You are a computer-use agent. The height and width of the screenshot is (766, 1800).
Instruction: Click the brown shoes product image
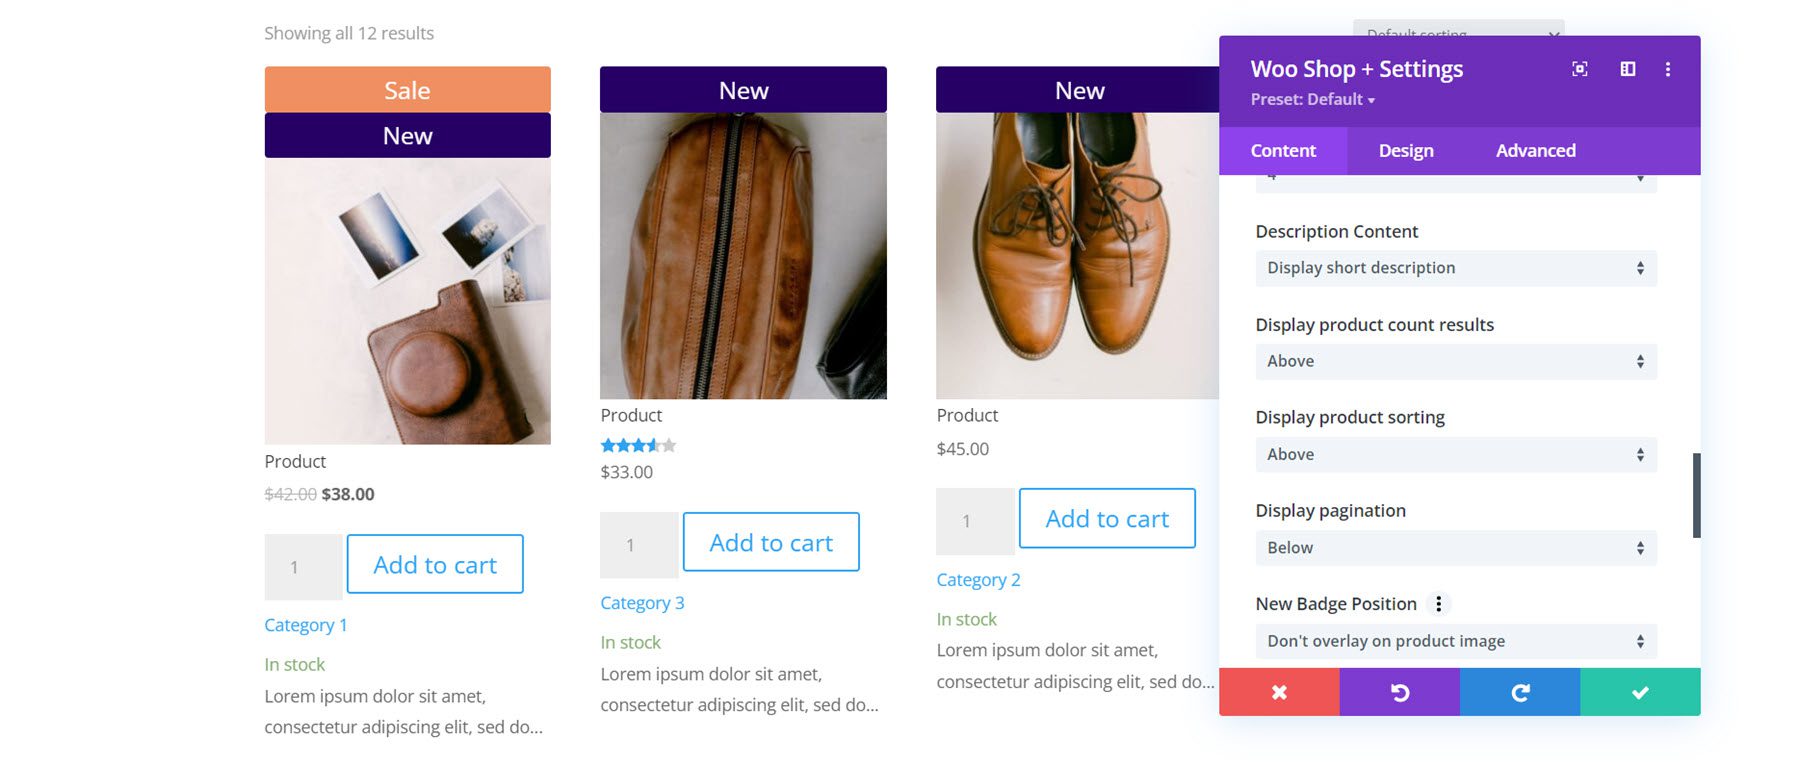pos(1077,255)
